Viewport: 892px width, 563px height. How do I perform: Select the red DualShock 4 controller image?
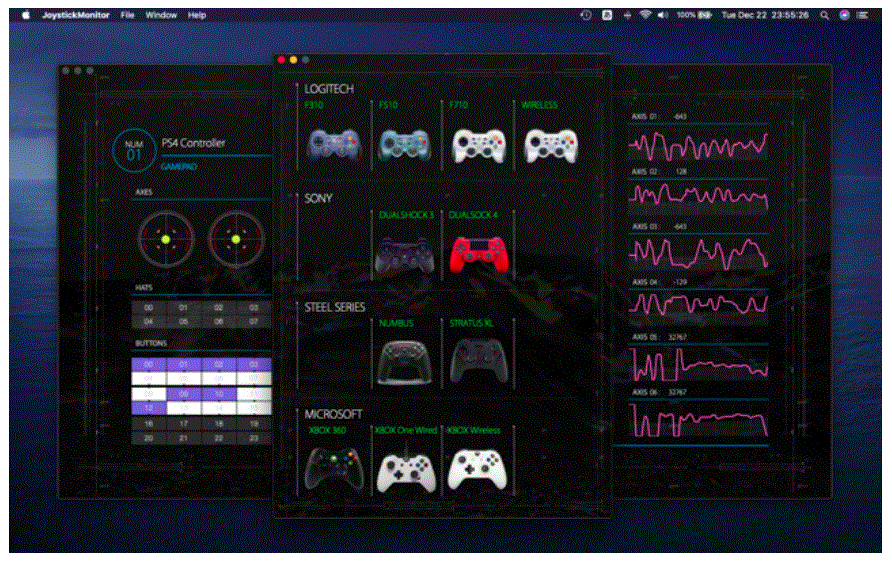(x=478, y=255)
